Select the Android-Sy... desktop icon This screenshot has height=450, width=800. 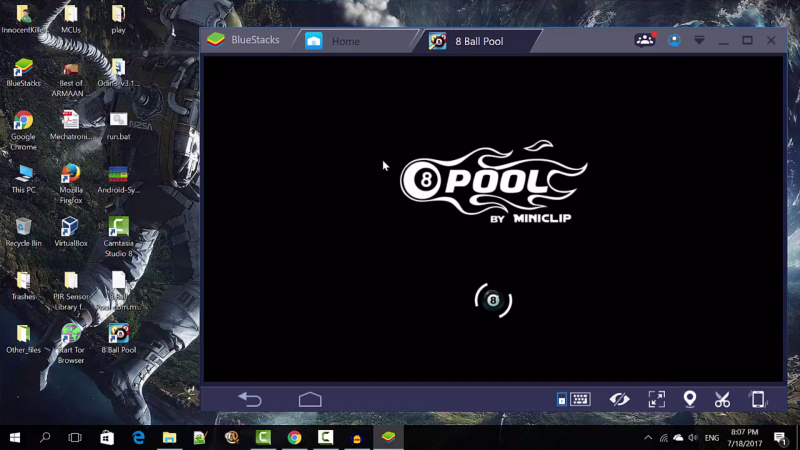pyautogui.click(x=118, y=179)
